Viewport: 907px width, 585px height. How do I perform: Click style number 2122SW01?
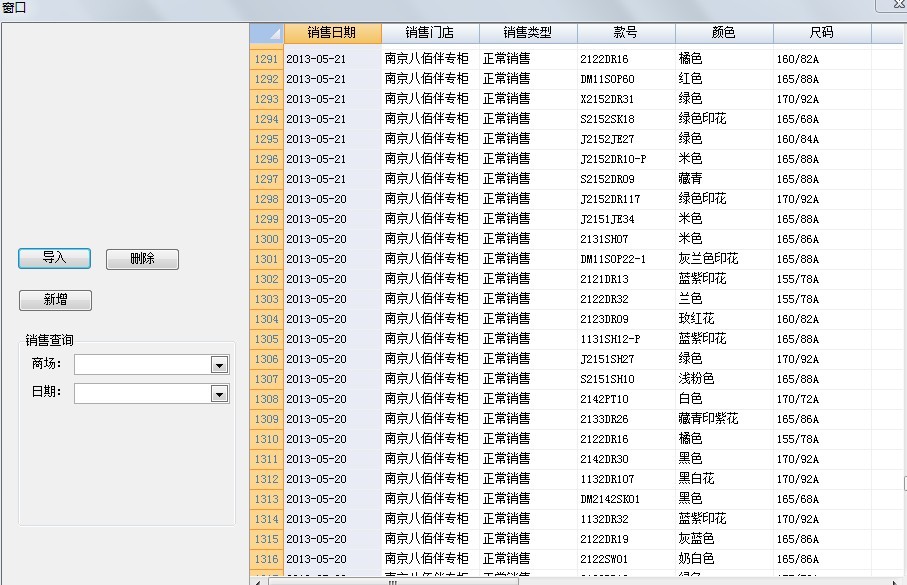tap(604, 559)
